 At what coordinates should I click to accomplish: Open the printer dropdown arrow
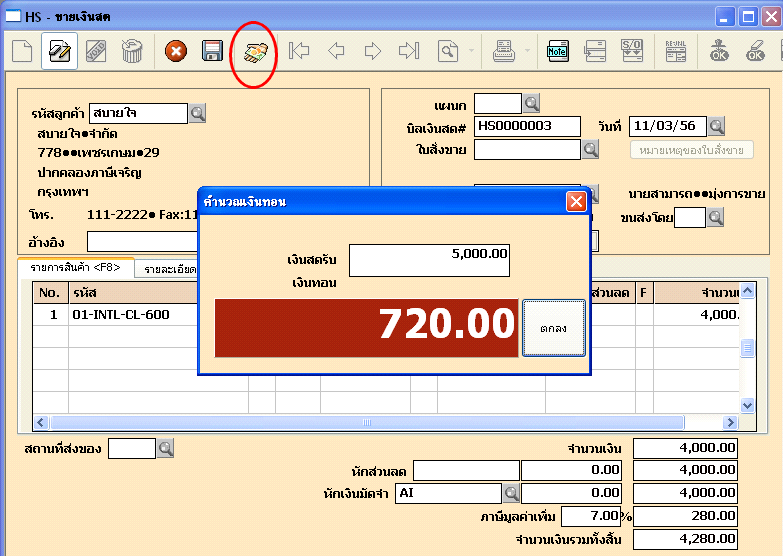tap(526, 51)
